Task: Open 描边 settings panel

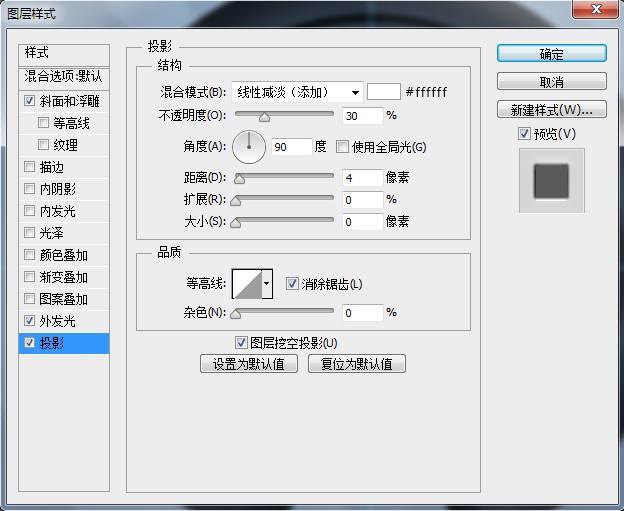Action: coord(51,167)
